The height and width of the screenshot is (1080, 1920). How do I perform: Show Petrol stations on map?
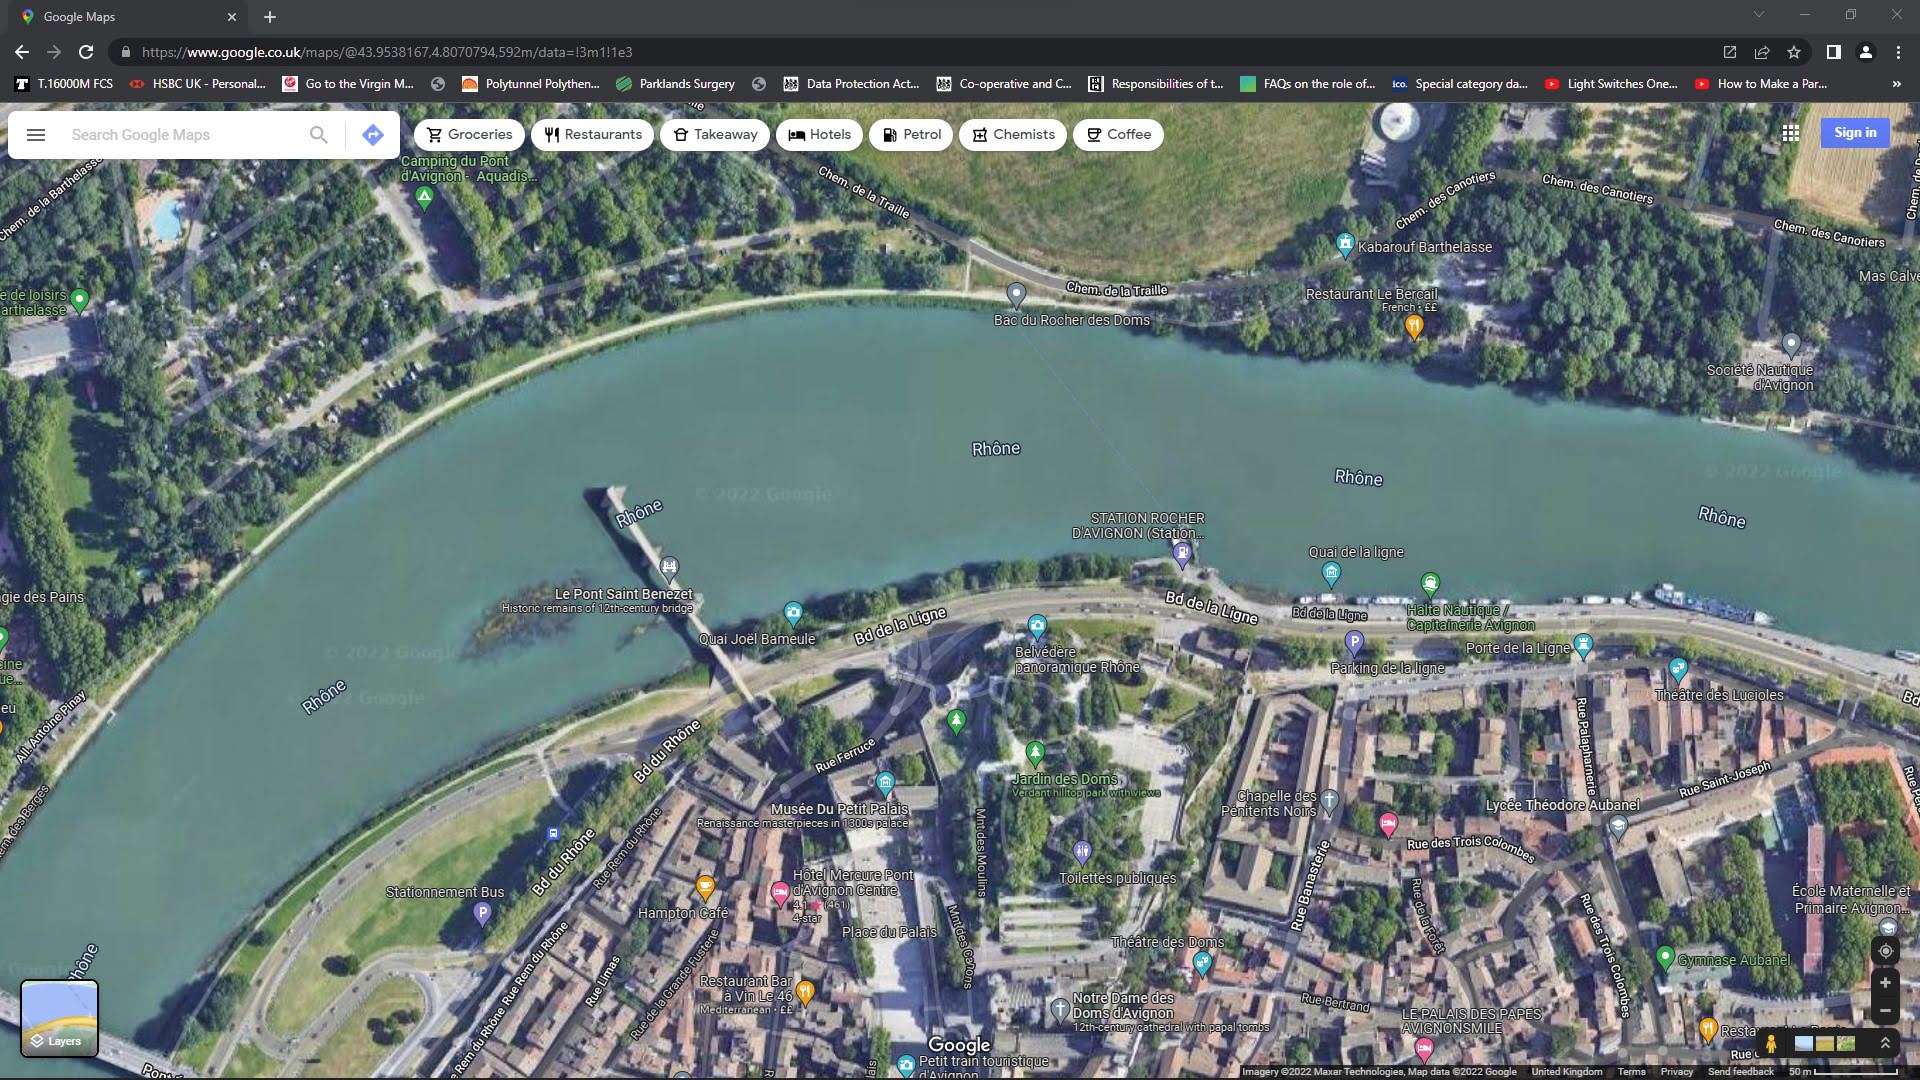click(x=911, y=135)
